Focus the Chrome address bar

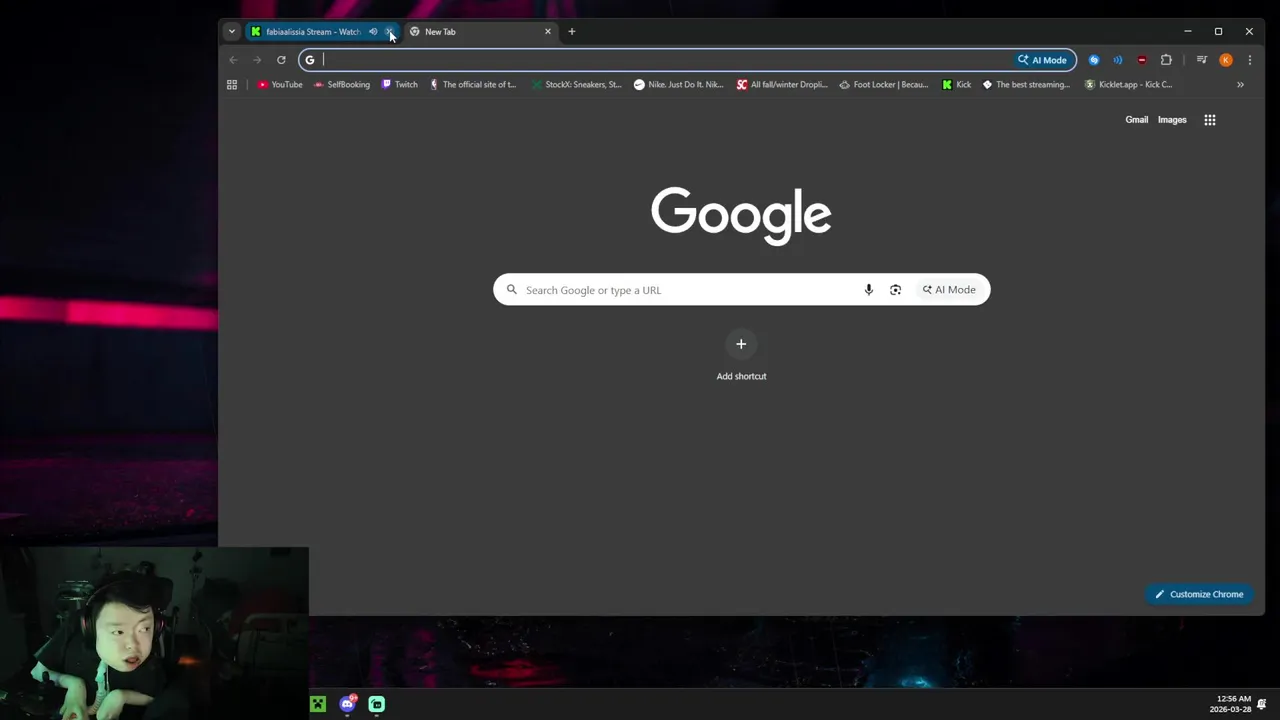(660, 60)
